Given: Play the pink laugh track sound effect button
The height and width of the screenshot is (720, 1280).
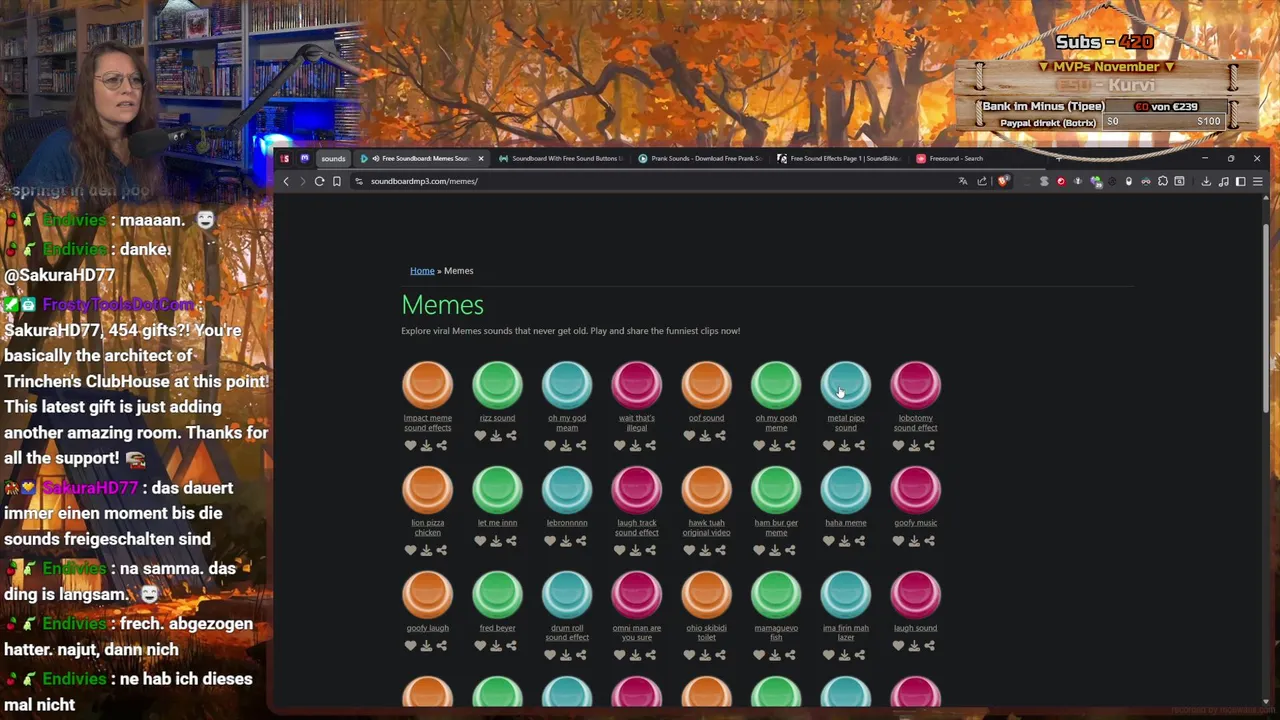Looking at the screenshot, I should pos(637,490).
